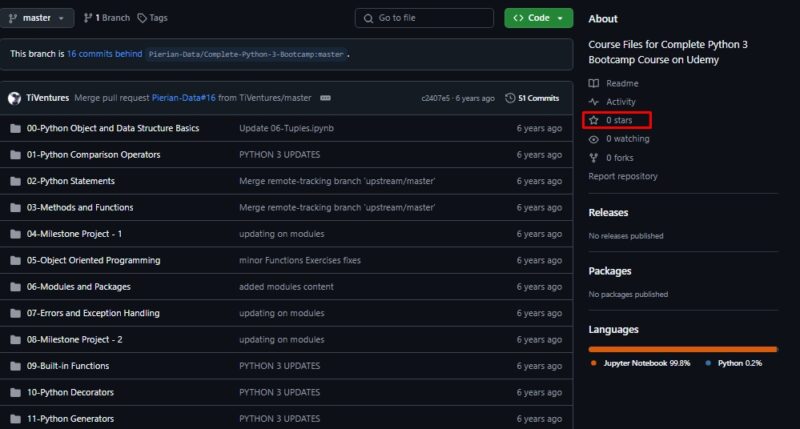The height and width of the screenshot is (429, 800).
Task: Click the Readme book icon
Action: pyautogui.click(x=593, y=83)
